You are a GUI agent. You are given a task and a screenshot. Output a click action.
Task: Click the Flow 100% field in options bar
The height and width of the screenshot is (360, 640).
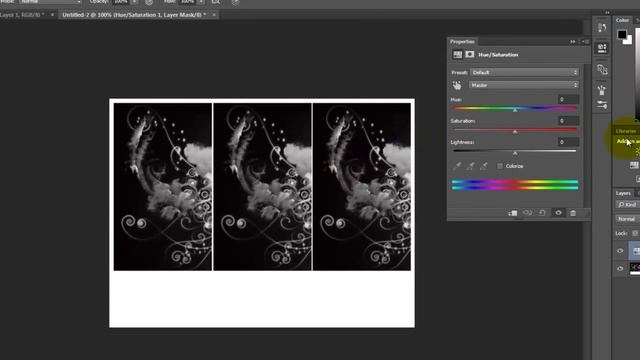(x=187, y=2)
